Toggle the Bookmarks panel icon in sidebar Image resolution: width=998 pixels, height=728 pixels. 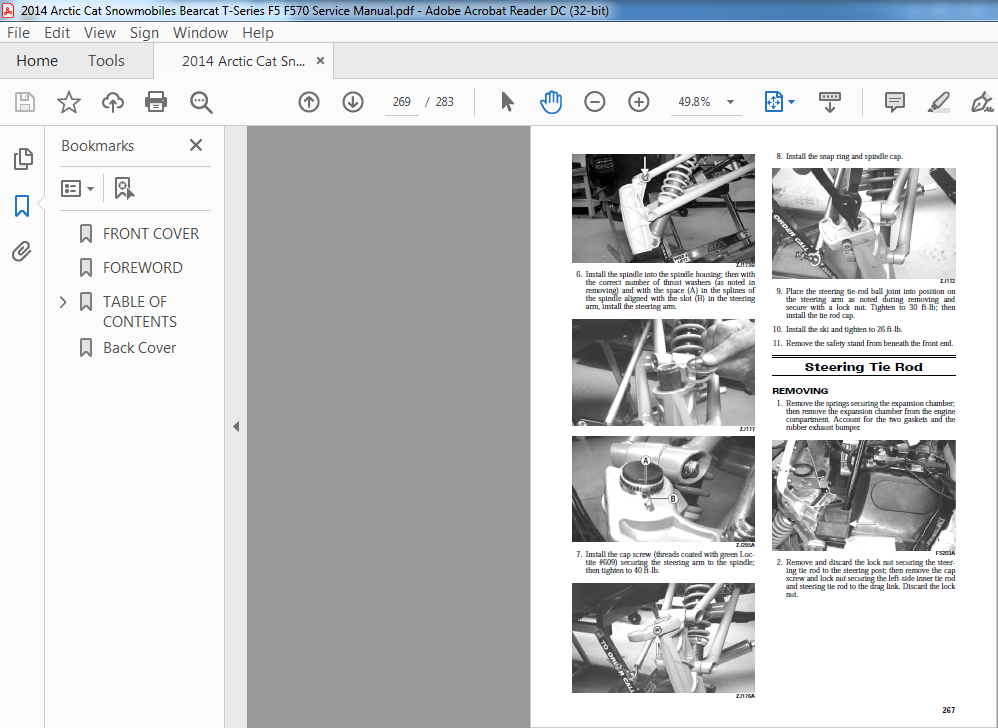(x=22, y=206)
